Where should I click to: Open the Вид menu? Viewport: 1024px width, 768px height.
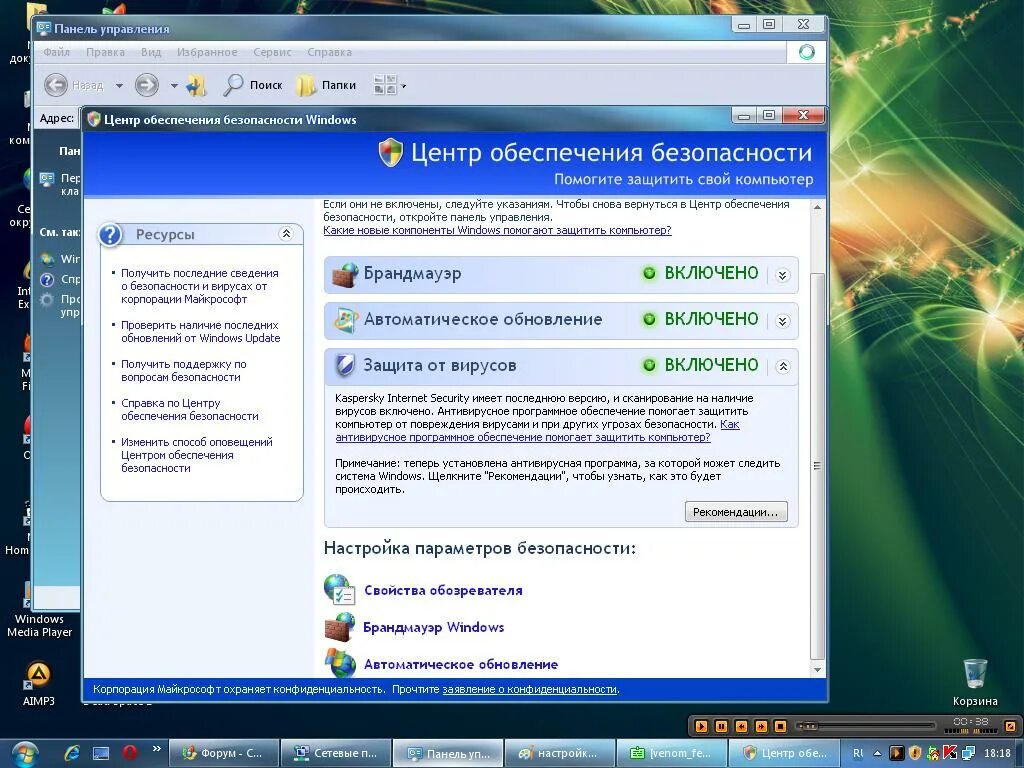click(151, 52)
